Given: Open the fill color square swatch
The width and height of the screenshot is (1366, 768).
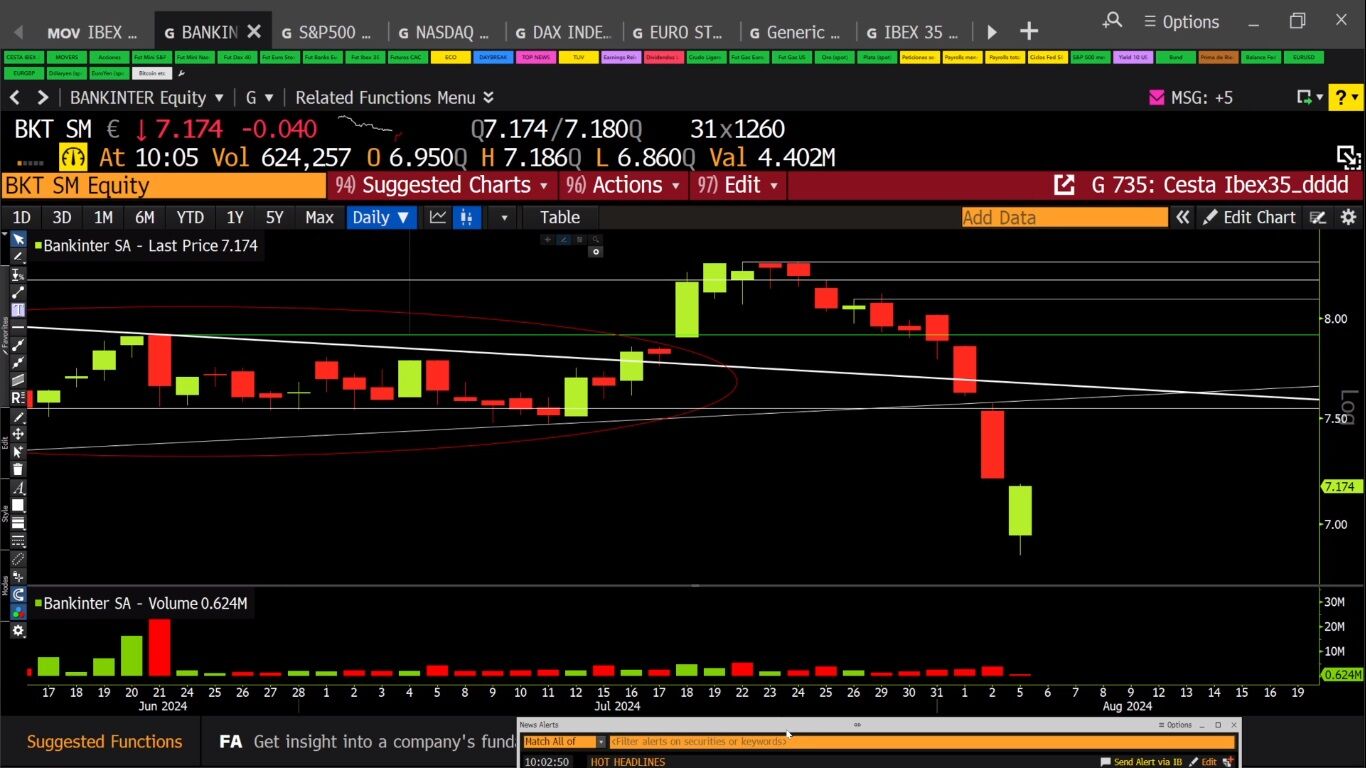Looking at the screenshot, I should point(18,505).
